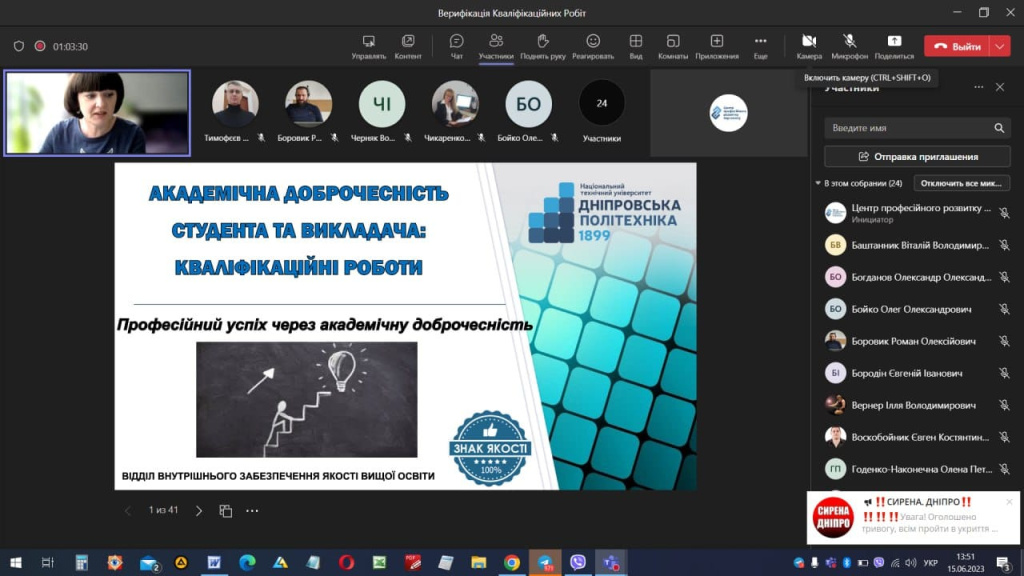Click the recording indicator red dot

point(40,46)
